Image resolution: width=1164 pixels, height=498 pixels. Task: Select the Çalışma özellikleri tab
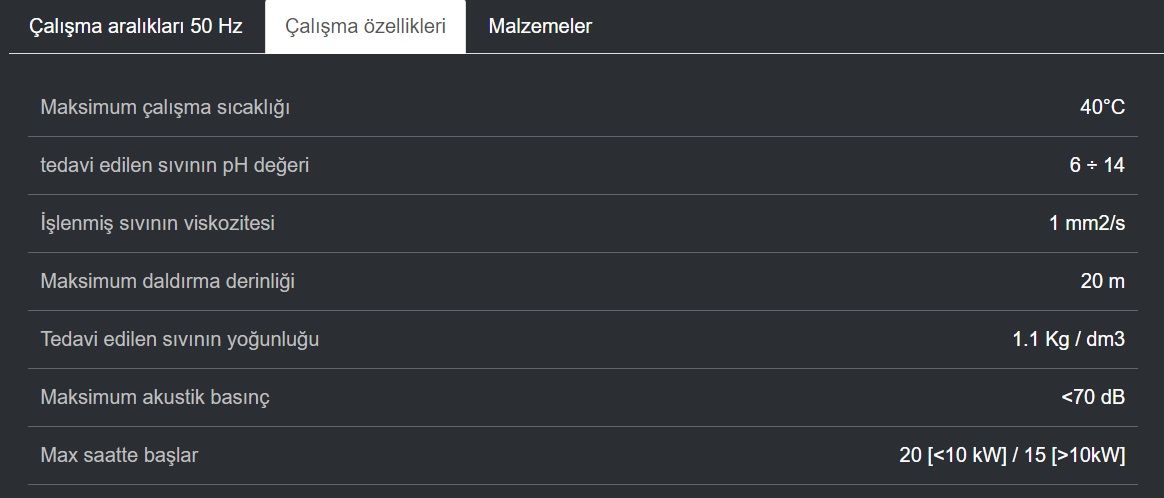pos(365,27)
